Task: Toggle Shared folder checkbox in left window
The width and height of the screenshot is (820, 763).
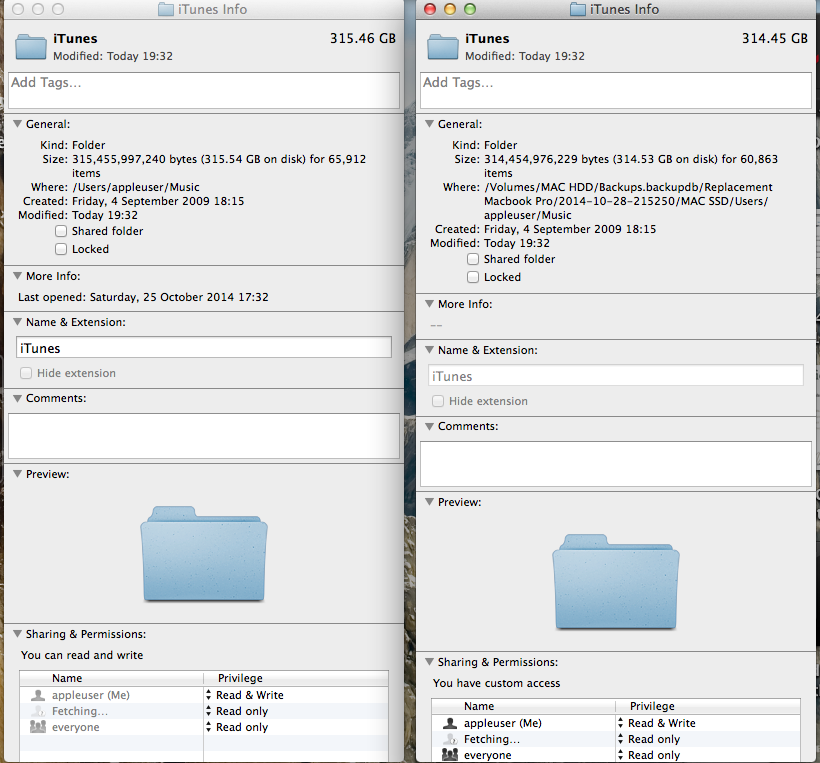Action: tap(61, 231)
